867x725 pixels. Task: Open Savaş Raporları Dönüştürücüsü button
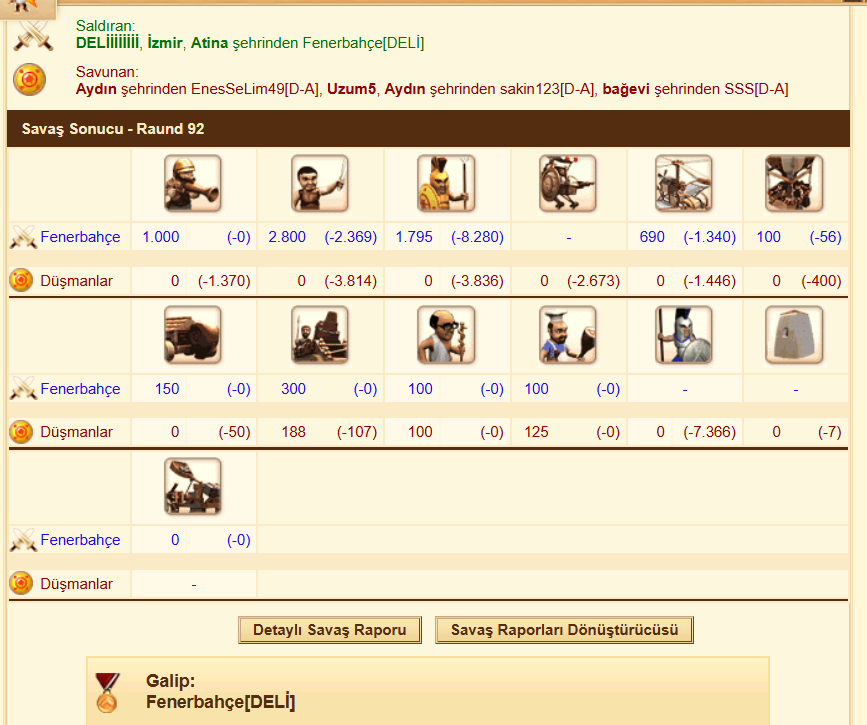(x=565, y=630)
